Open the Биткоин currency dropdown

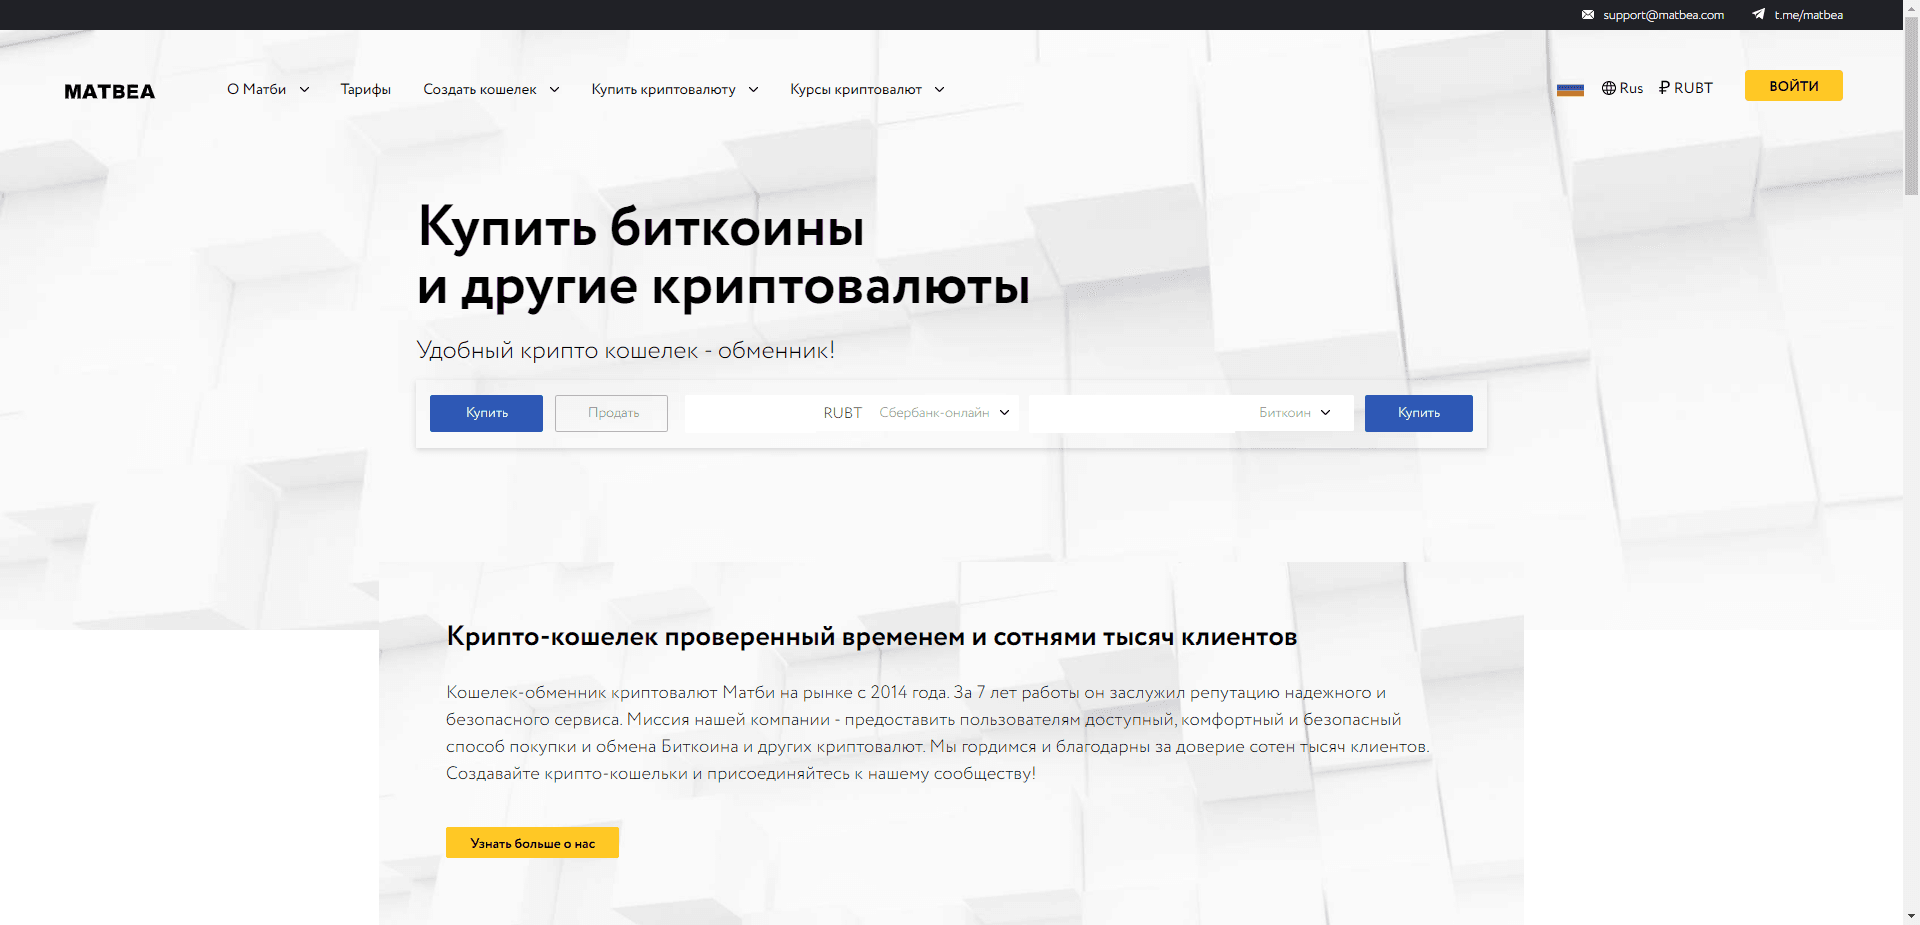[1297, 412]
